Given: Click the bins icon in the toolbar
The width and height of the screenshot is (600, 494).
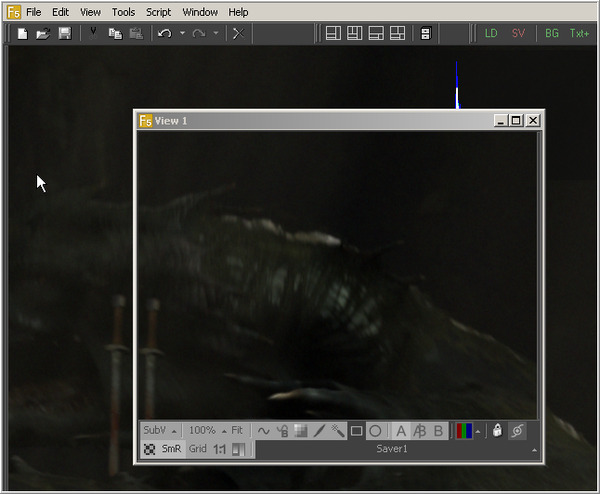Looking at the screenshot, I should click(426, 33).
